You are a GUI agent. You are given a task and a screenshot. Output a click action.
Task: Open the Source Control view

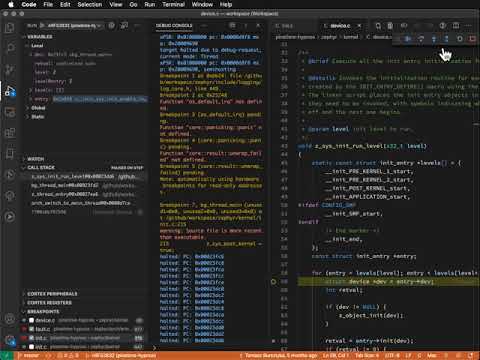coord(10,69)
